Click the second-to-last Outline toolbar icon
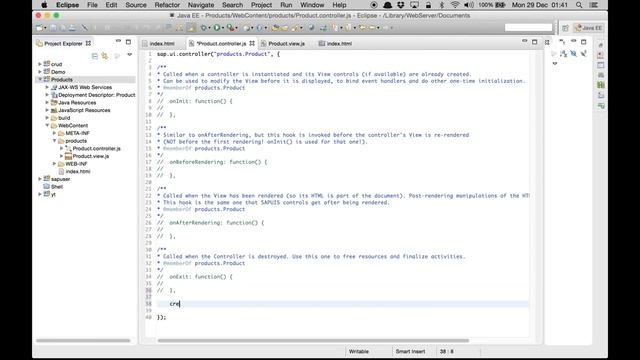Viewport: 640px width, 360px height. point(573,53)
